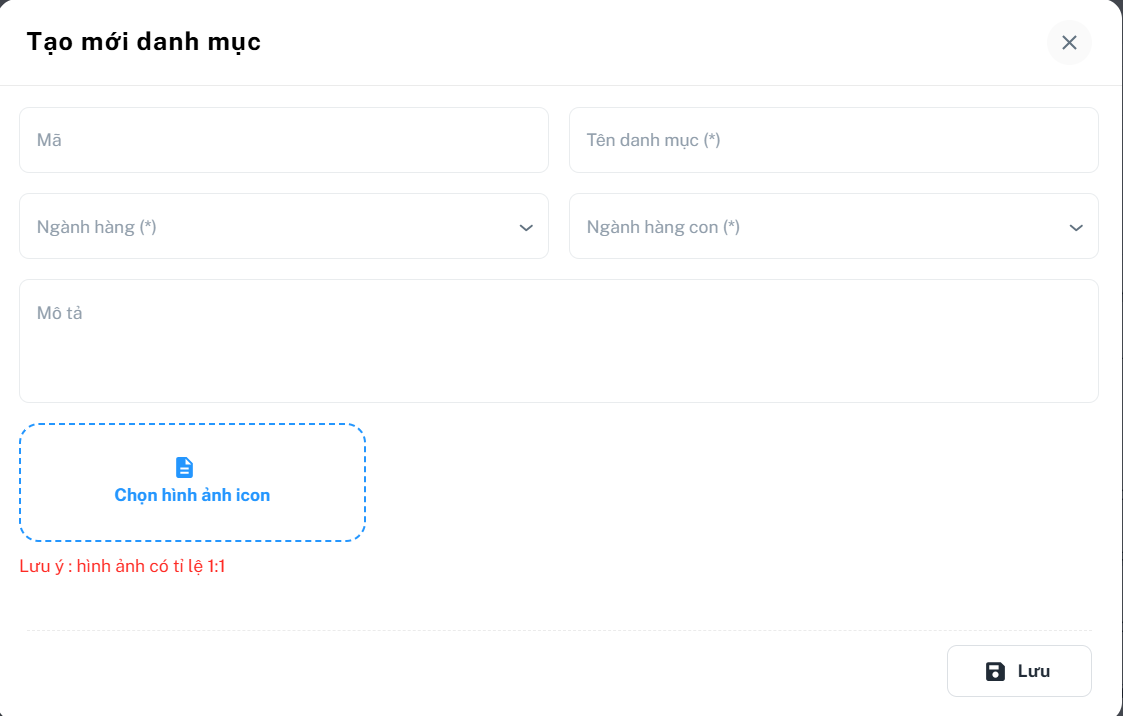Click the Mã placeholder text
1123x716 pixels.
(x=49, y=140)
